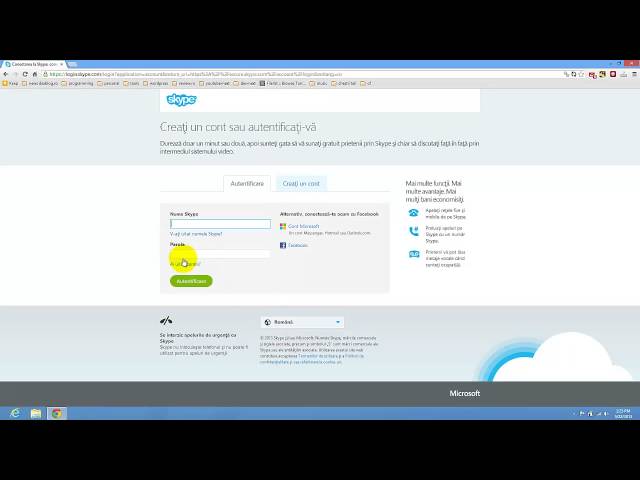This screenshot has width=640, height=480.
Task: Click the red square extension icon
Action: coord(613,74)
